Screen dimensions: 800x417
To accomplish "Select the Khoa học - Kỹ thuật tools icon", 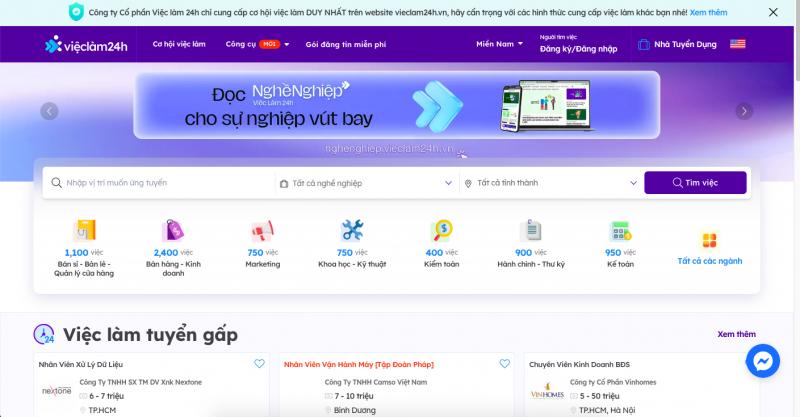I will [x=352, y=230].
